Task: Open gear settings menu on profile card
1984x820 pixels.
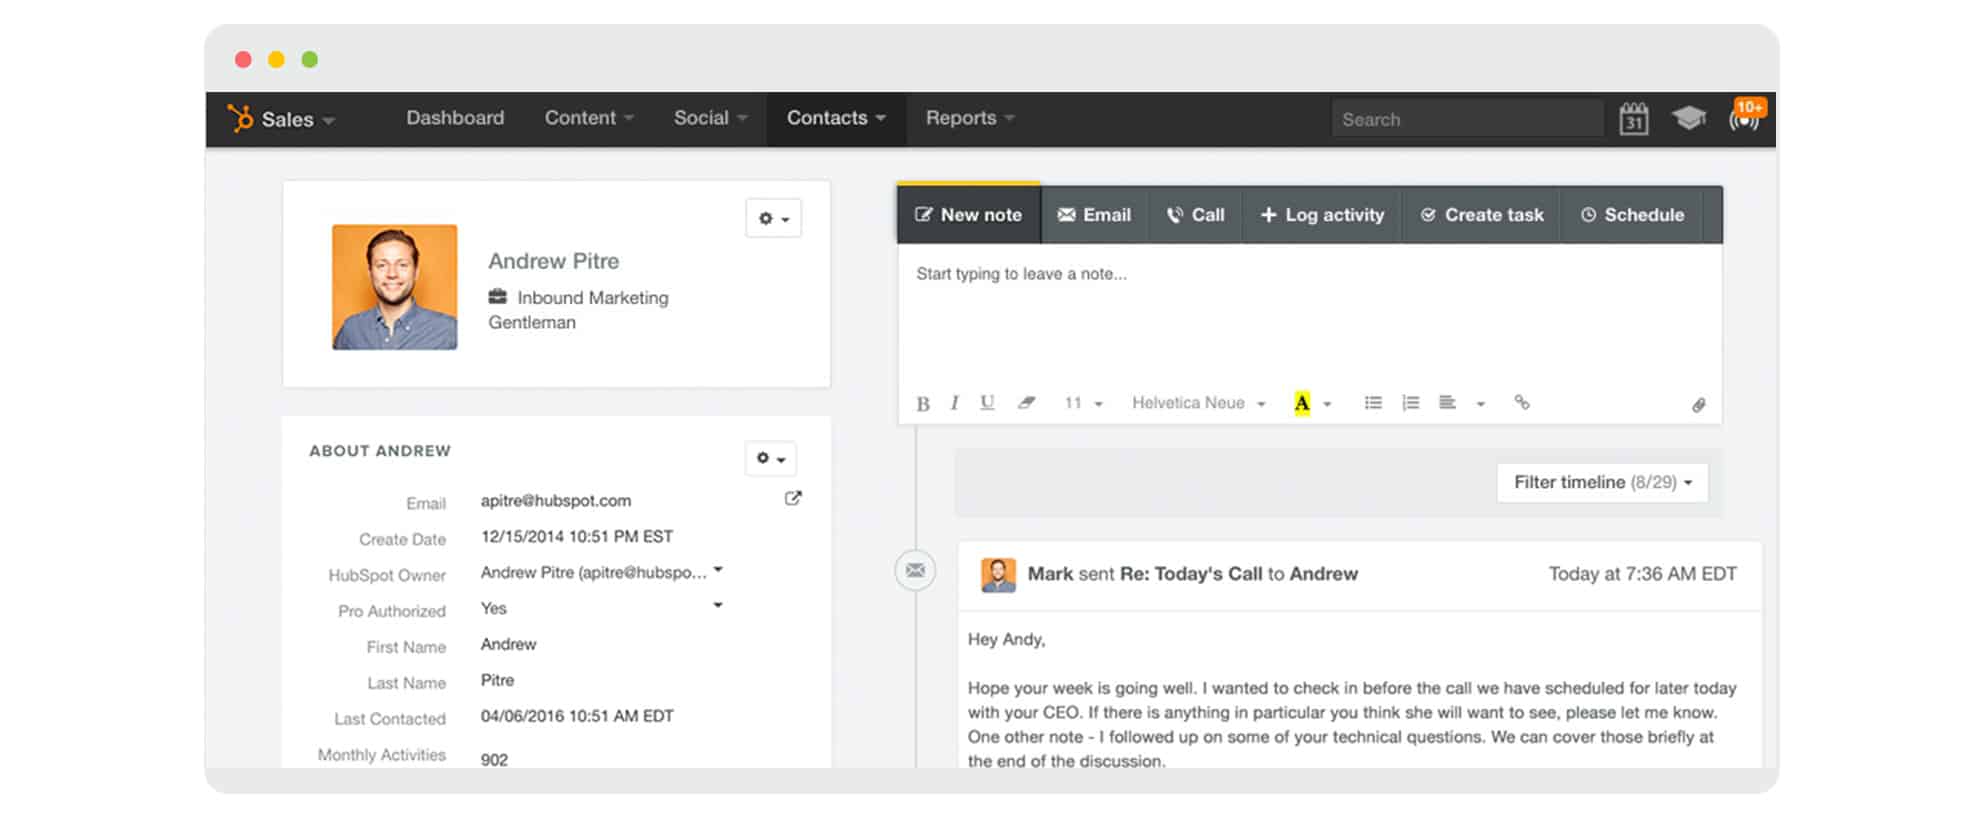Action: (773, 218)
